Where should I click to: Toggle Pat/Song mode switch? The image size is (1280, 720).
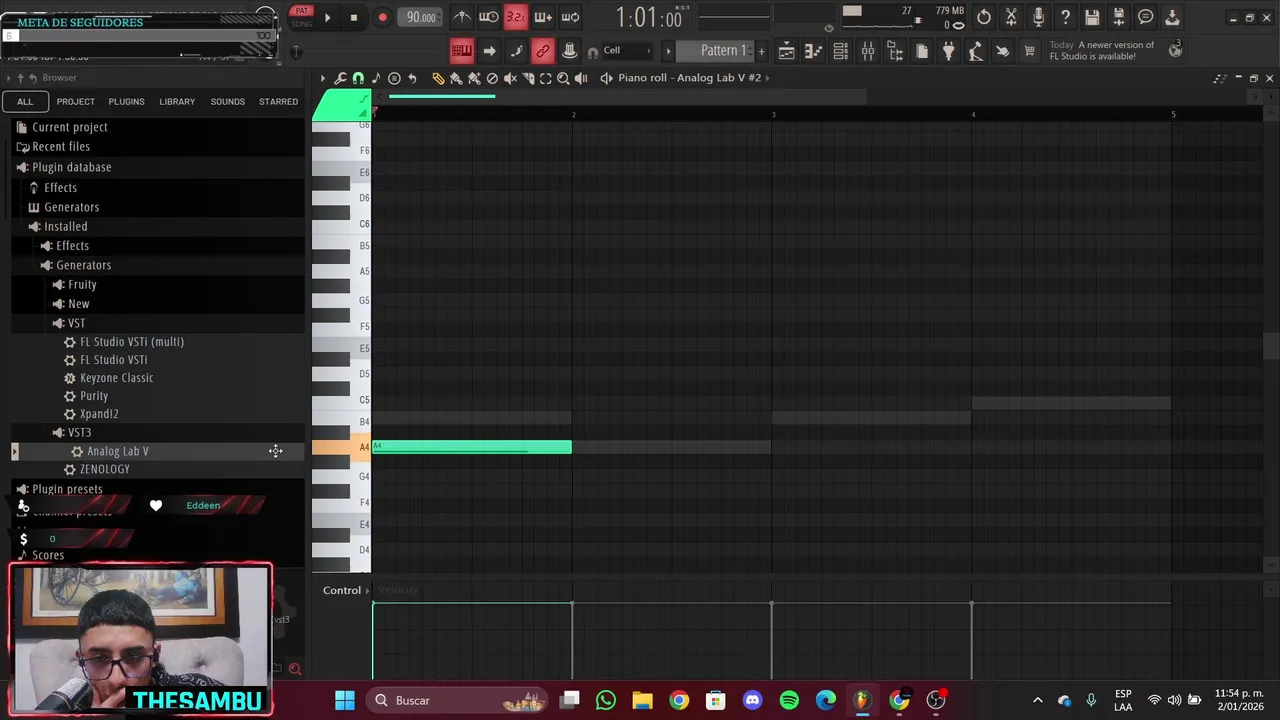click(x=301, y=16)
